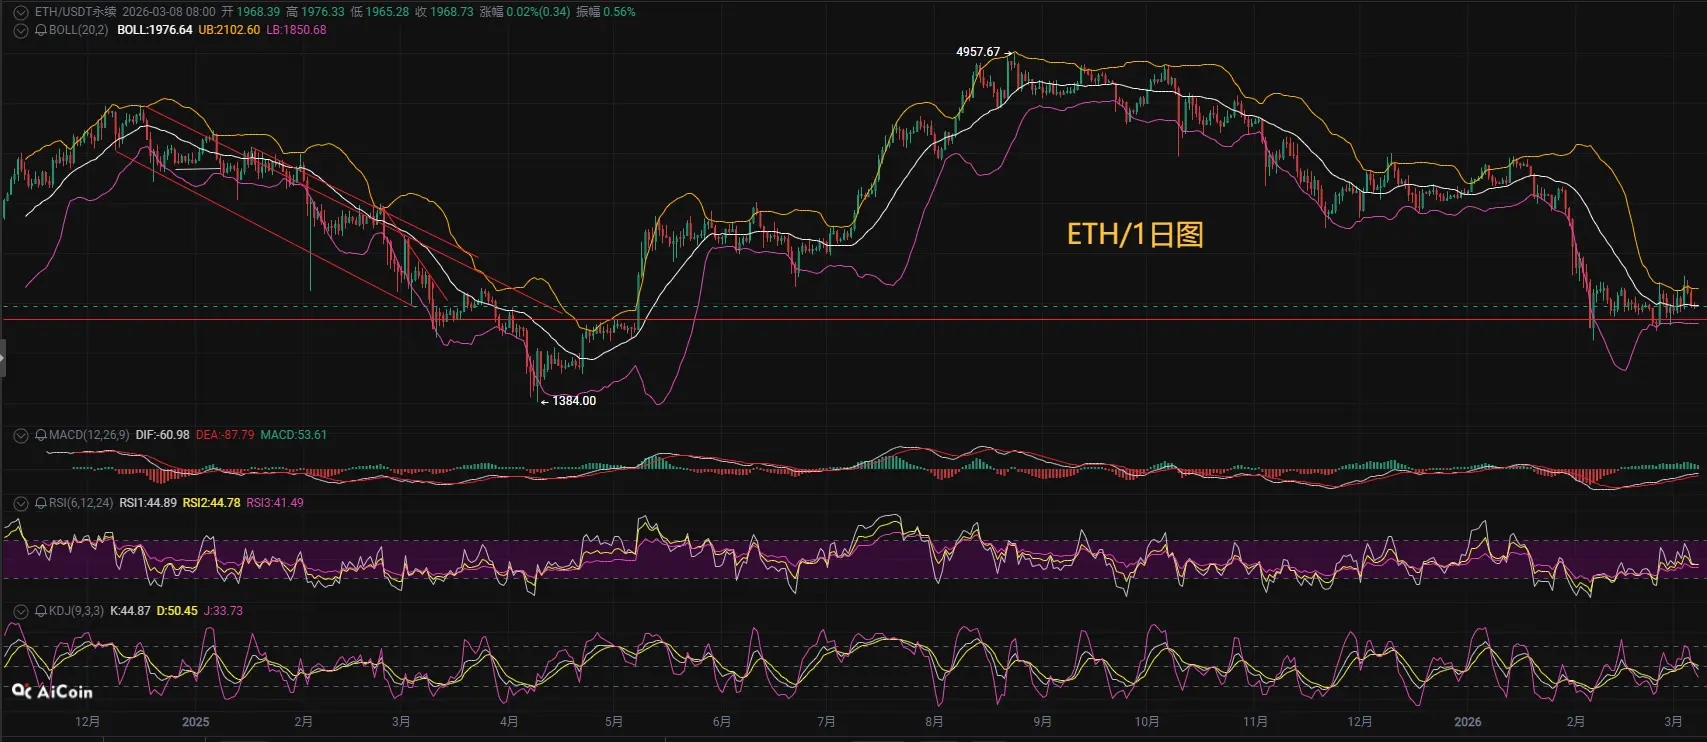Collapse the BOLL indicator row chevron
The width and height of the screenshot is (1707, 742).
(x=20, y=30)
